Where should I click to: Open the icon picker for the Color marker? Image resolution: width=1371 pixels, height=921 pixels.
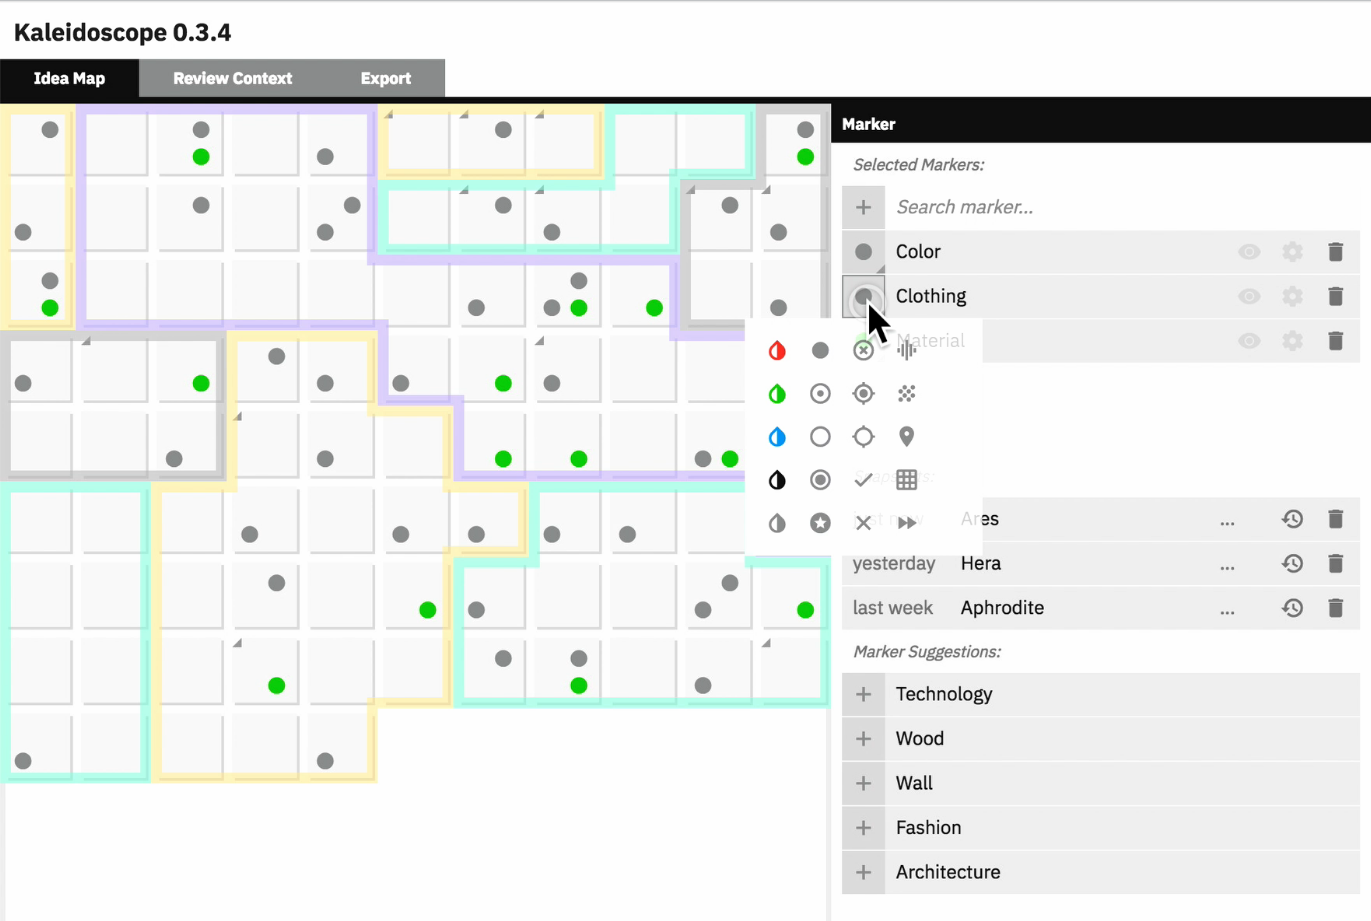(863, 252)
